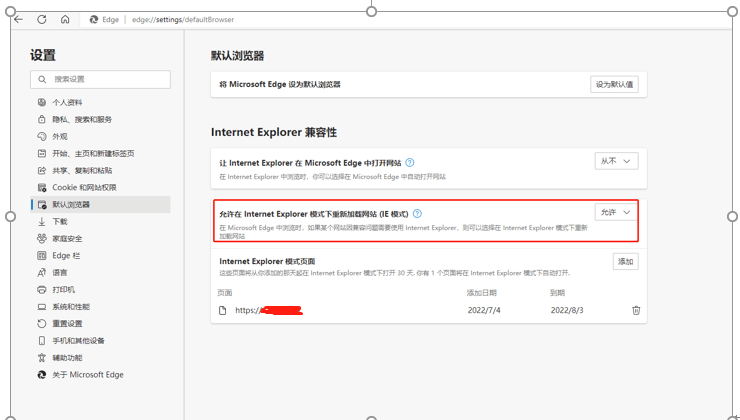Screen dimensions: 740x420
Task: Click the address bar URL edge://settings/defaultBrowser
Action: [x=183, y=19]
